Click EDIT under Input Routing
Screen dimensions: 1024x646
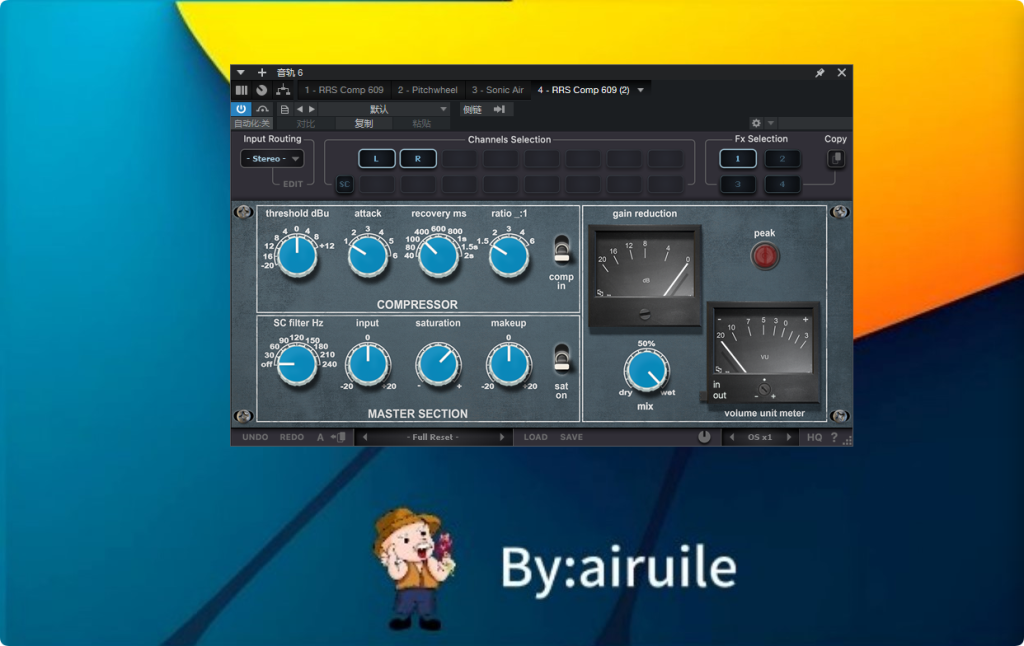[x=293, y=184]
